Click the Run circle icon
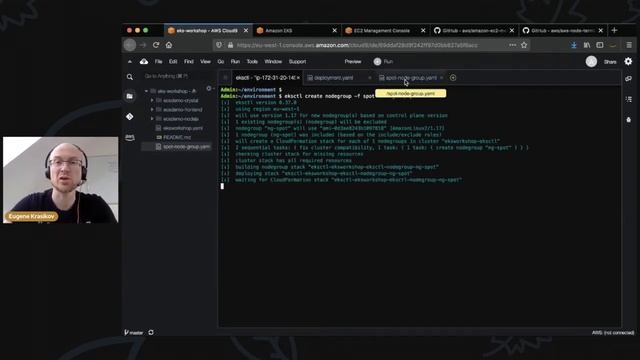The height and width of the screenshot is (360, 640). tap(377, 62)
